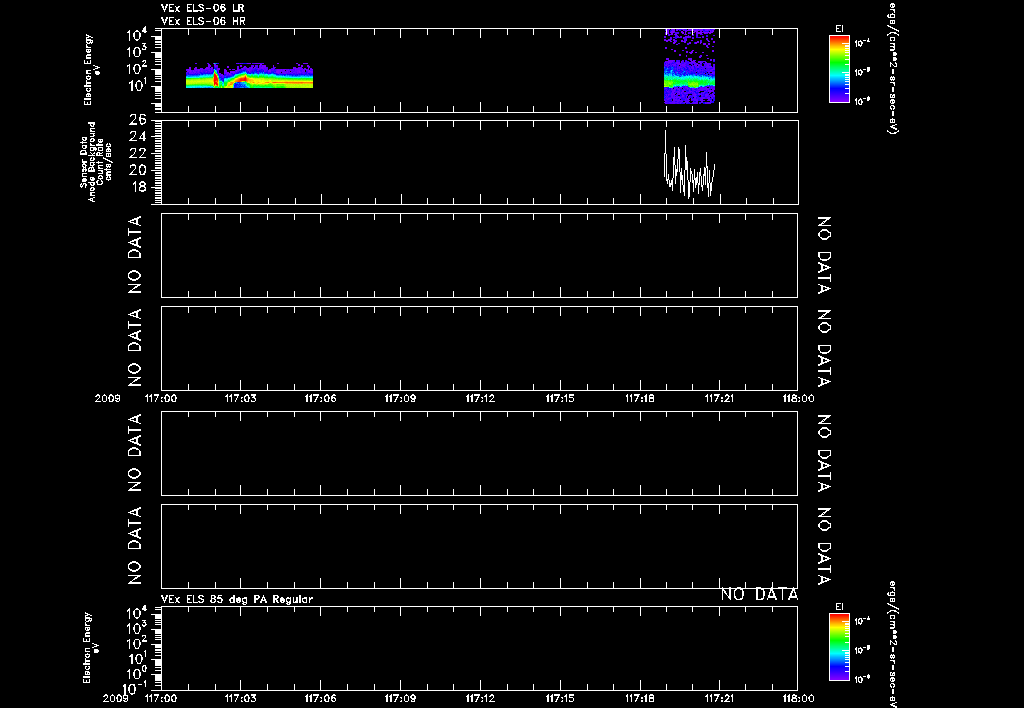
Task: Select the 'VEx ELS-06 HR' title text
Action: [203, 22]
